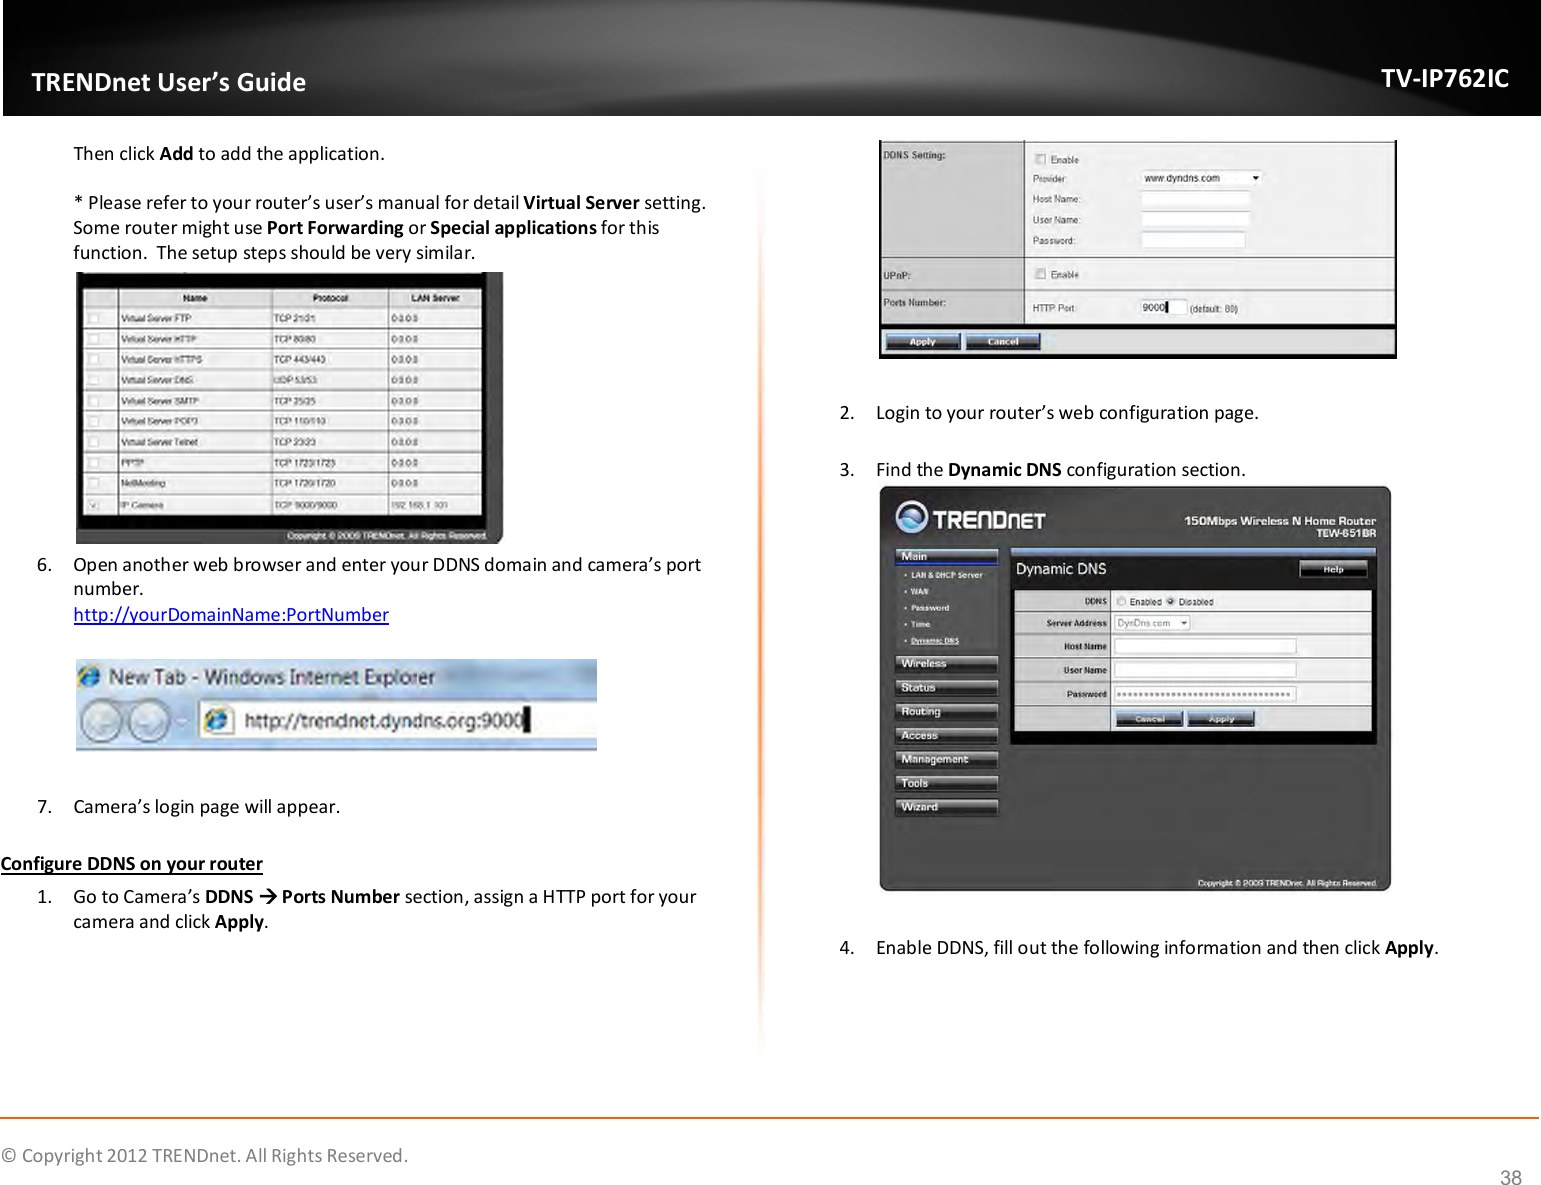Open the Server Address DynDns.com dropdown

pos(1152,623)
